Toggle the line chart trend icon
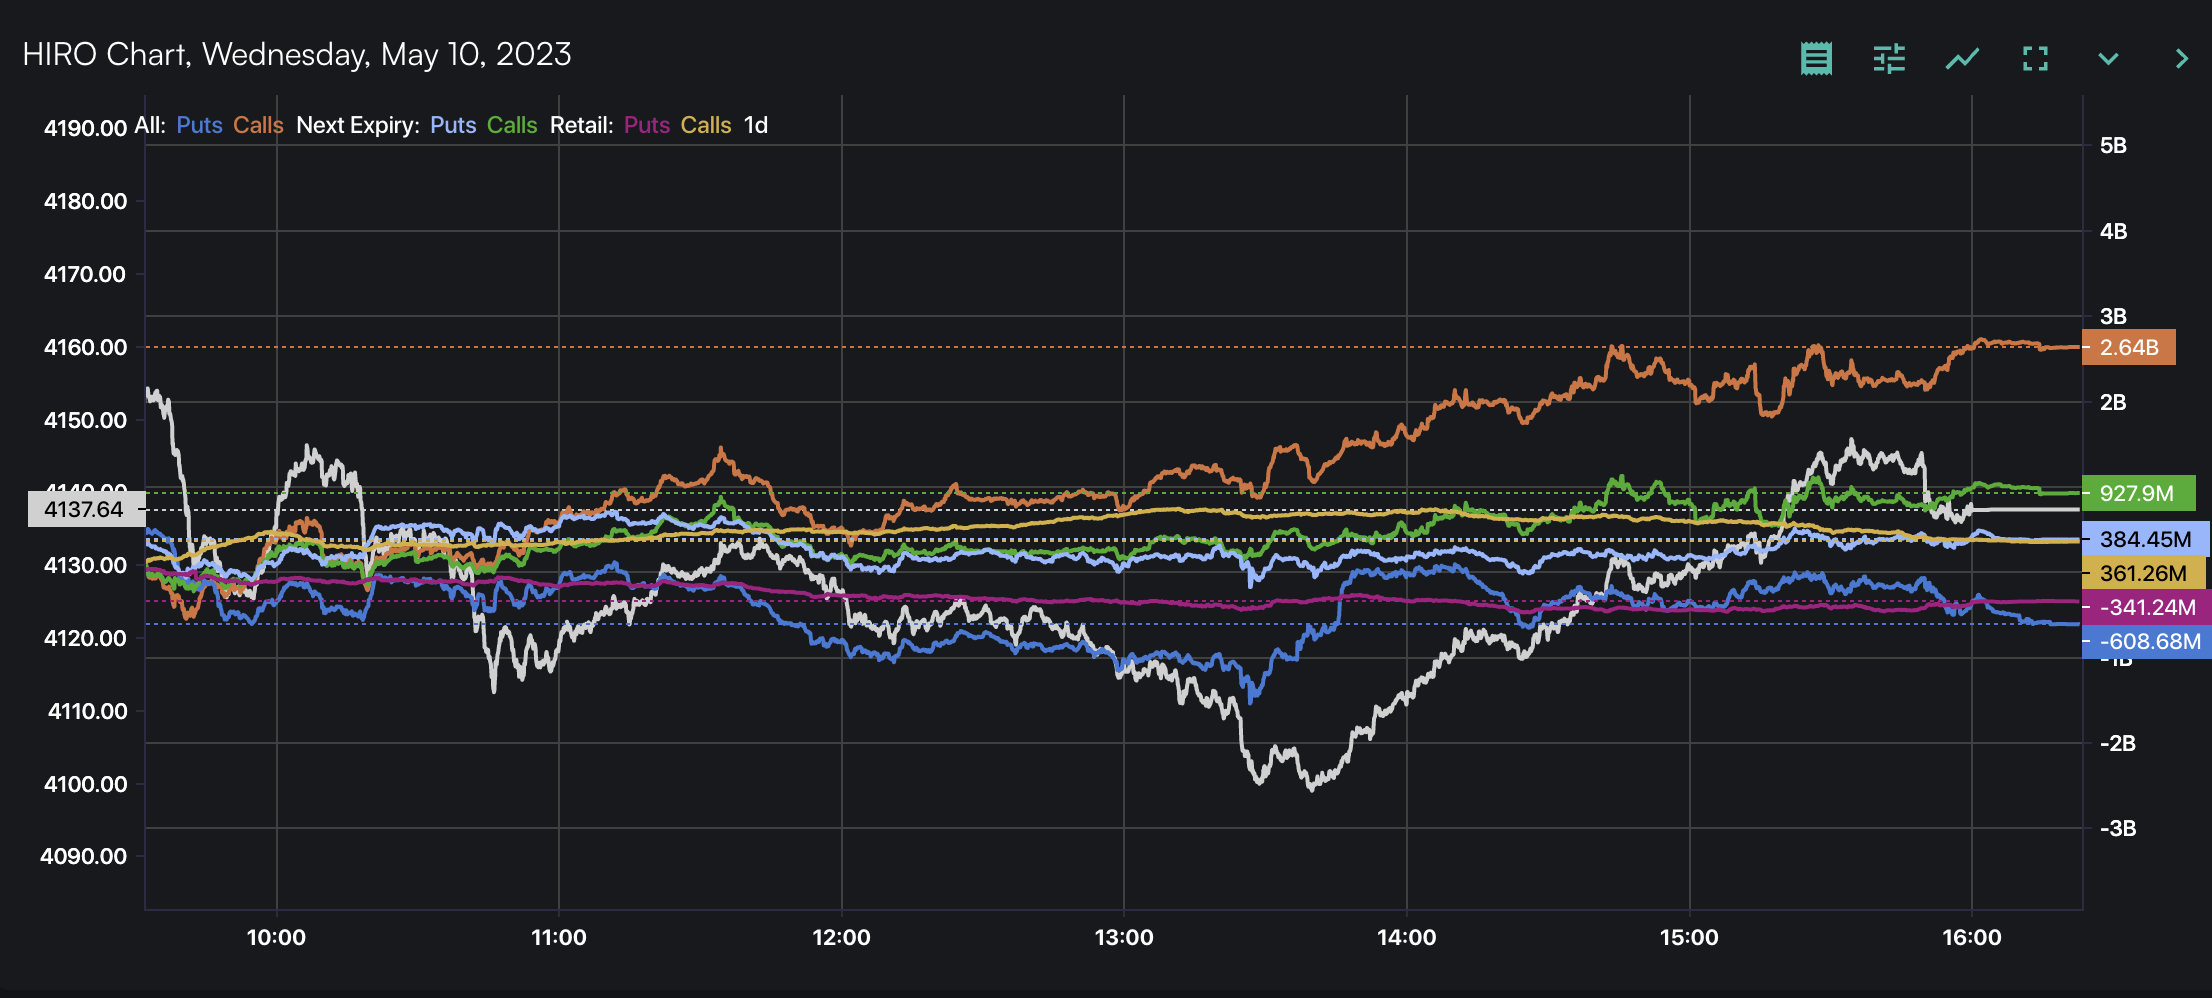The height and width of the screenshot is (998, 2212). [x=1962, y=59]
